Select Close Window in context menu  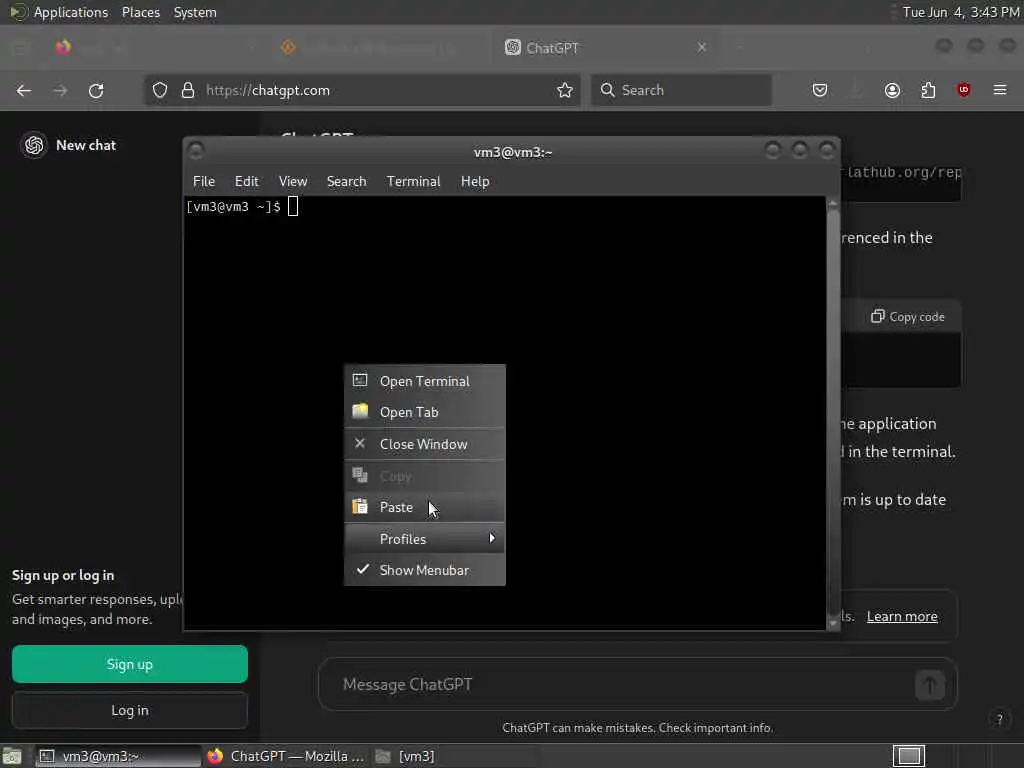(424, 444)
